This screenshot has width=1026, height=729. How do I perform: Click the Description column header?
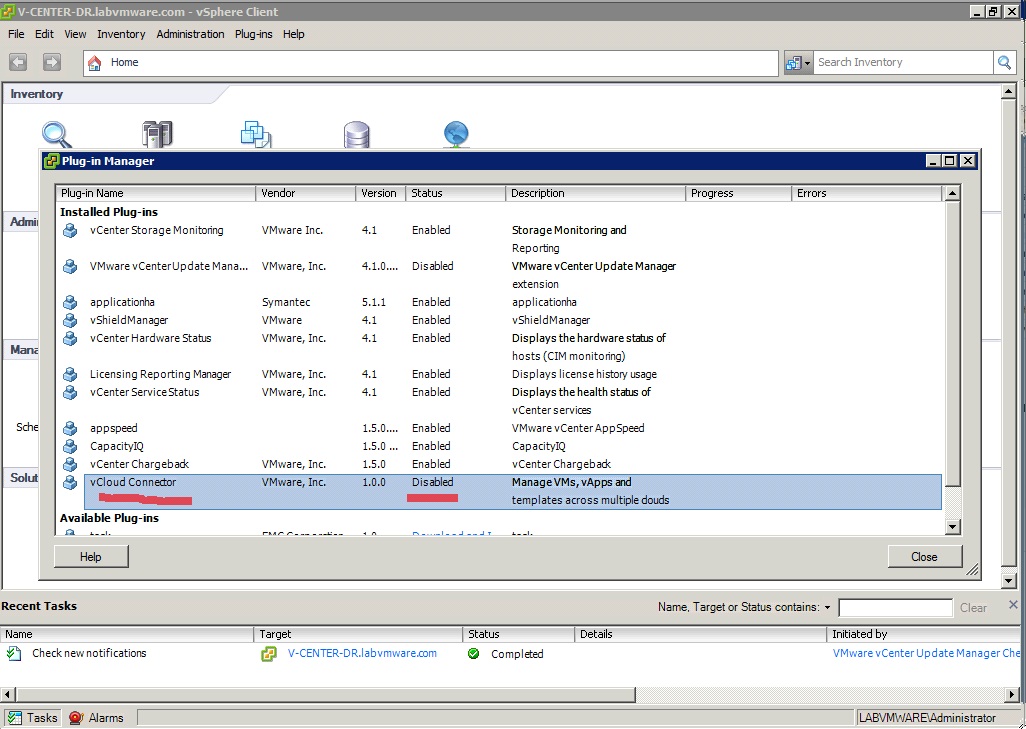click(595, 193)
